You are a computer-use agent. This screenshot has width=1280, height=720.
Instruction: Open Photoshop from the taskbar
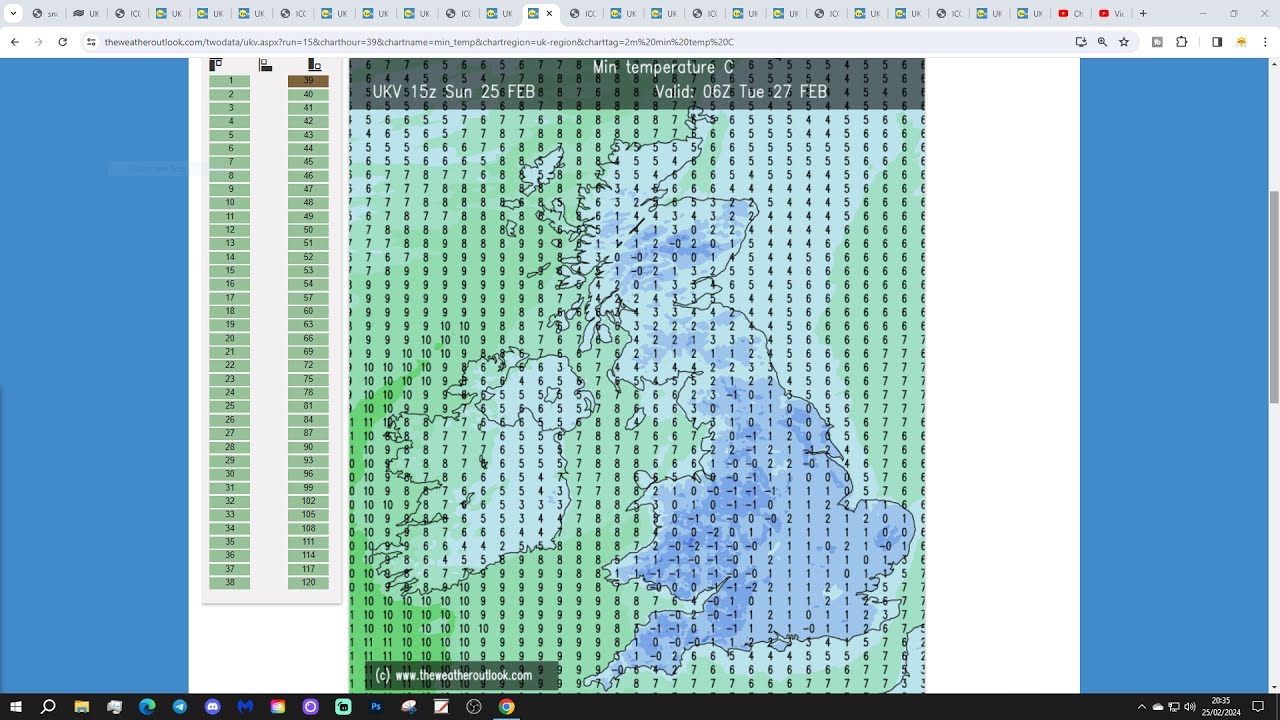tap(376, 707)
